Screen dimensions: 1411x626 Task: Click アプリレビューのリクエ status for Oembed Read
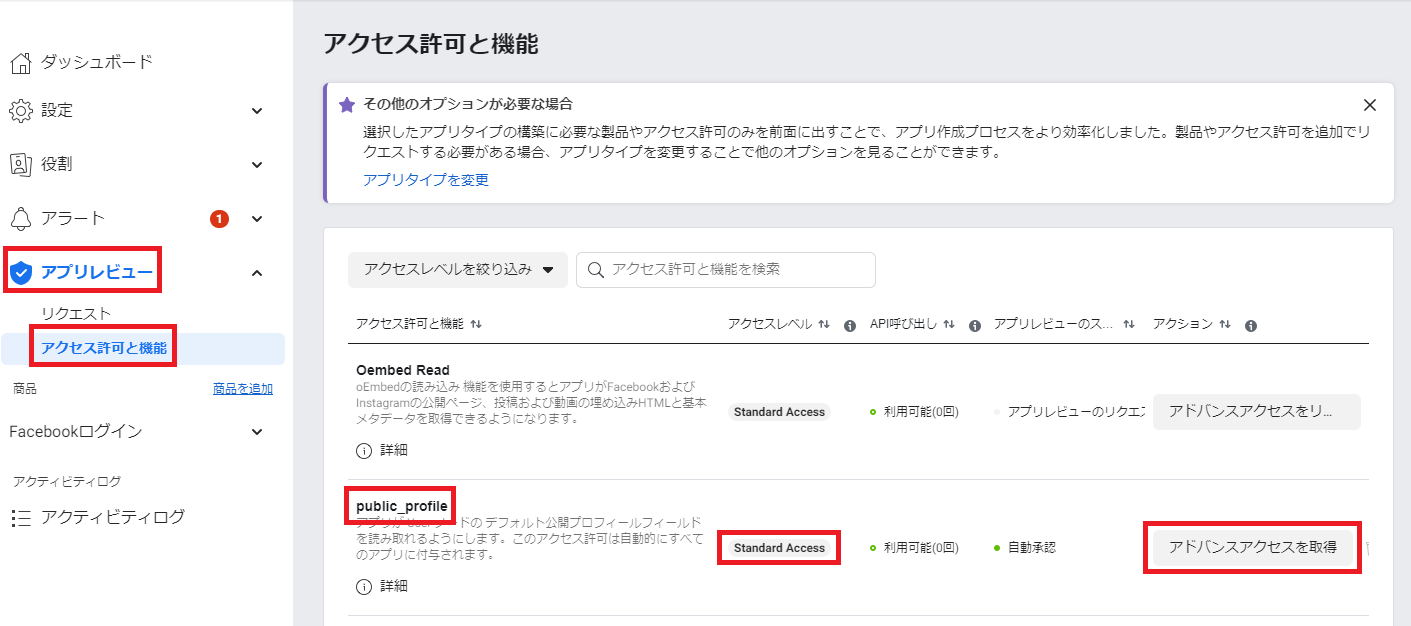coord(1076,412)
